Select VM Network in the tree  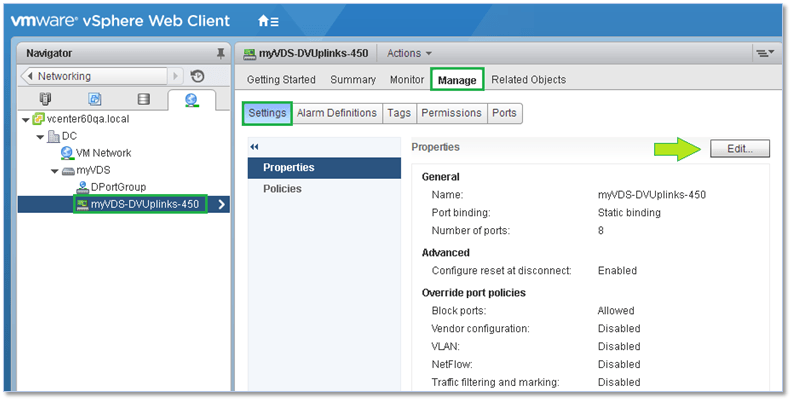tap(103, 153)
